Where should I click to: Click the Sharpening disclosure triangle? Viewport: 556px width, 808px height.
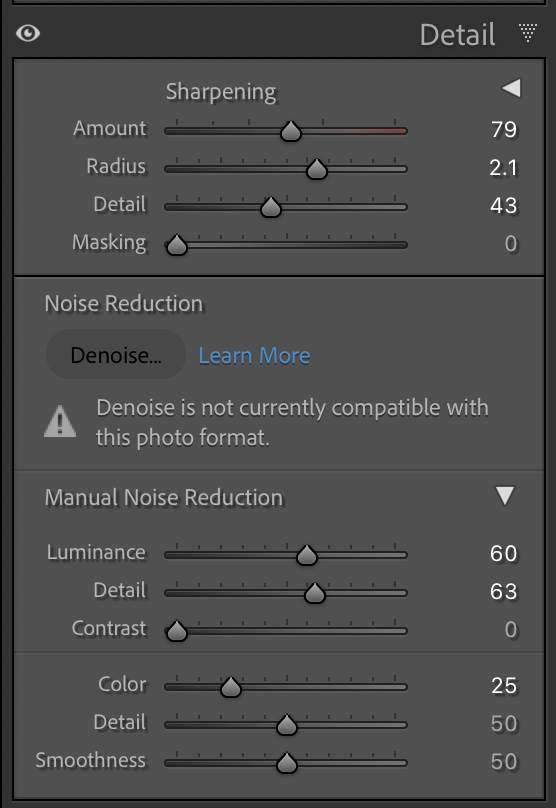tap(511, 88)
